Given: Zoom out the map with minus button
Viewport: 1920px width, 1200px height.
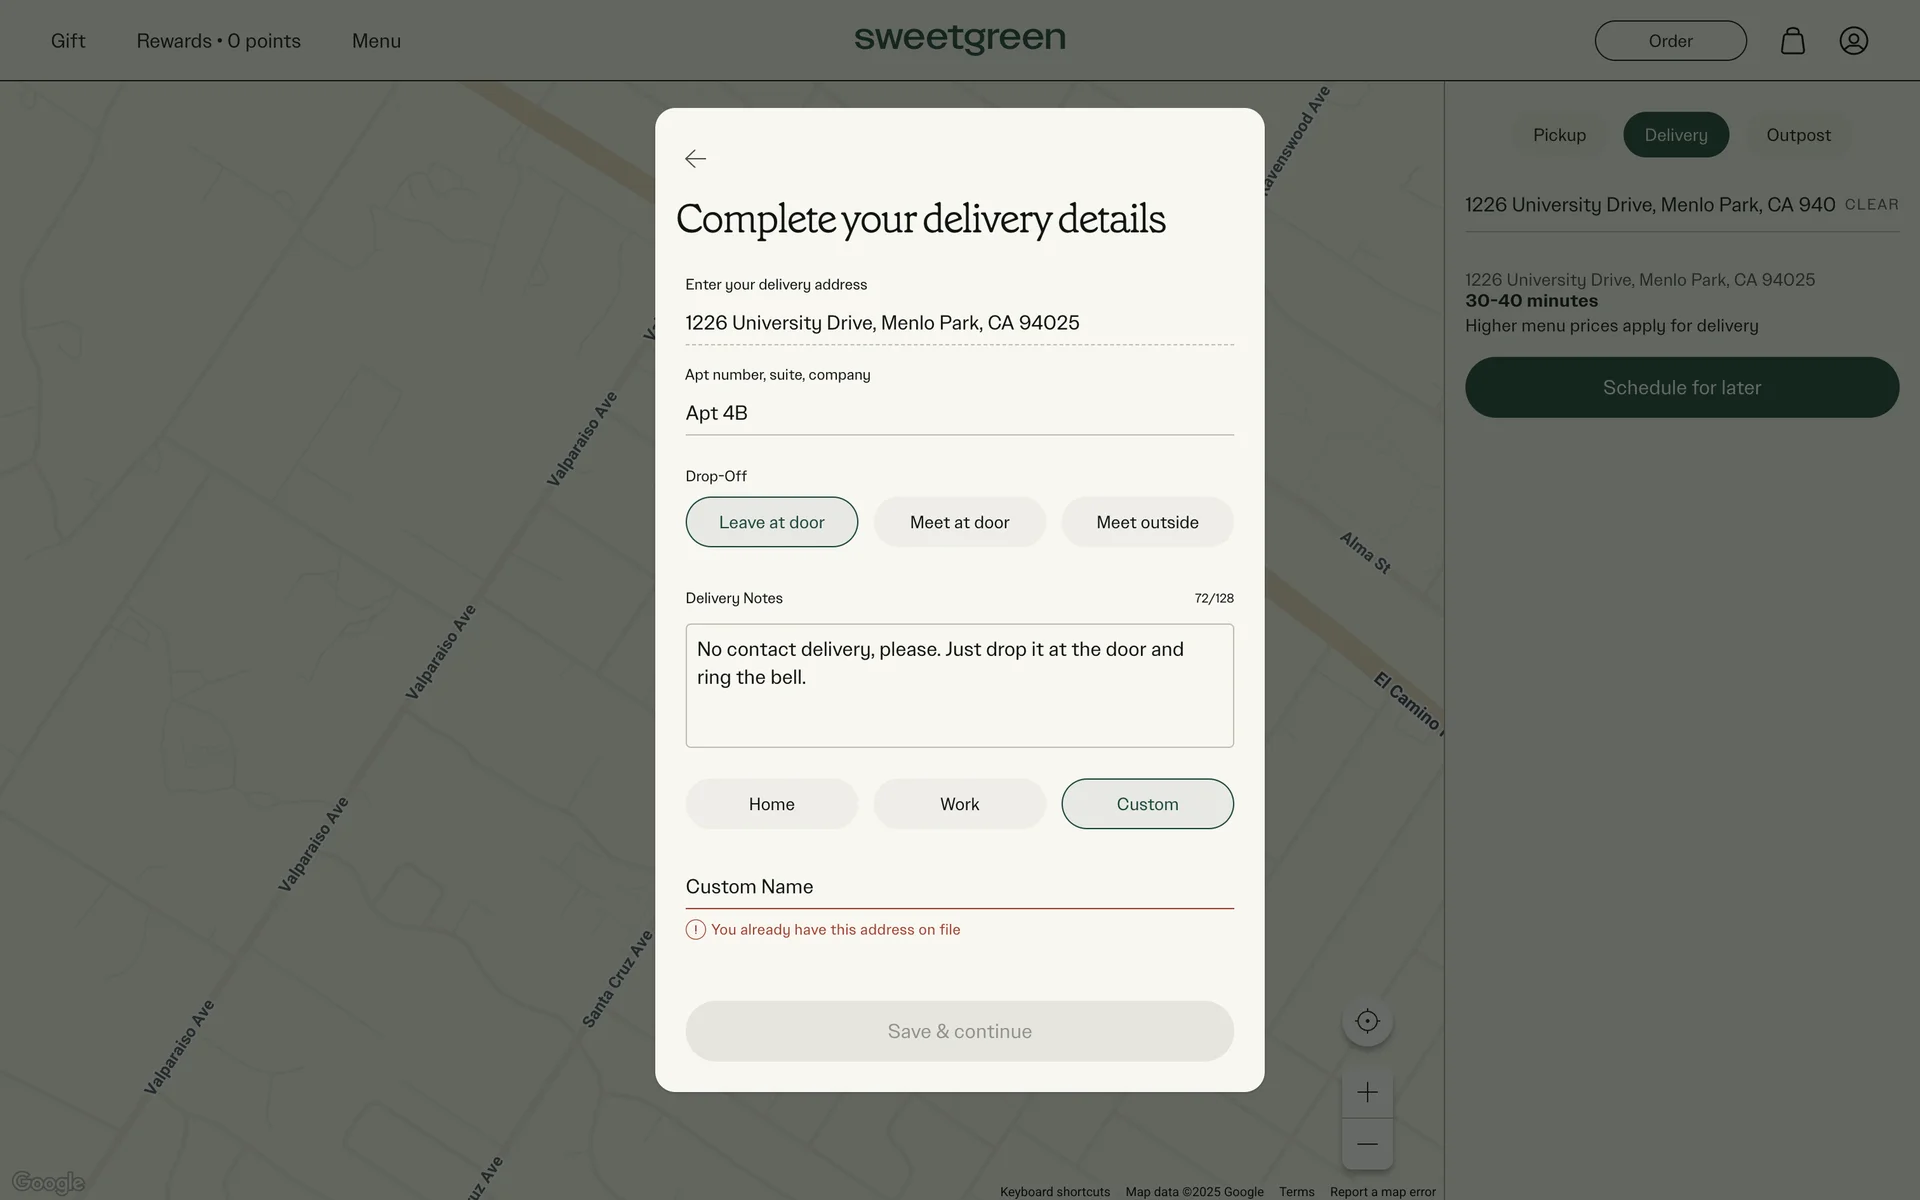Looking at the screenshot, I should tap(1367, 1144).
